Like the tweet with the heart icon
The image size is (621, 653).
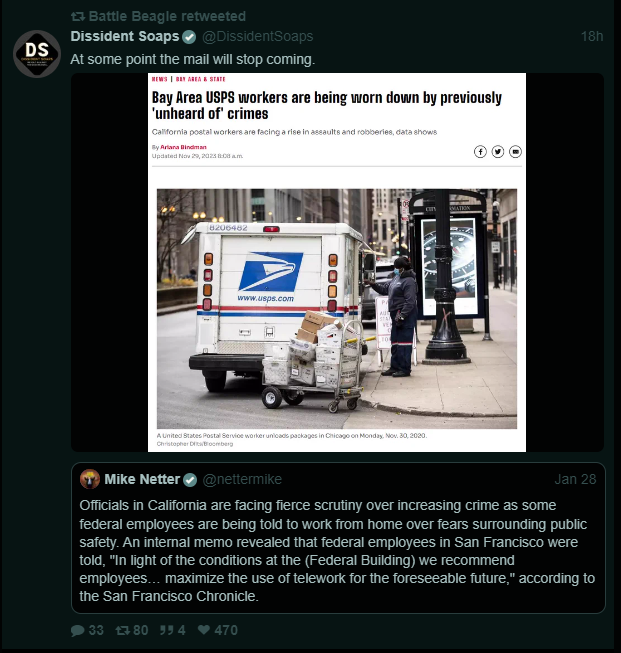[x=204, y=630]
